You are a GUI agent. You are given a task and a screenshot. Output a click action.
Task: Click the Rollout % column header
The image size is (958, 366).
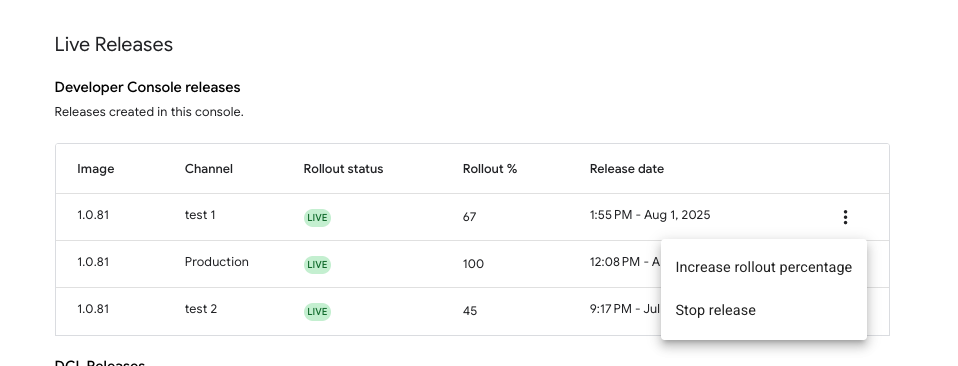coord(490,169)
